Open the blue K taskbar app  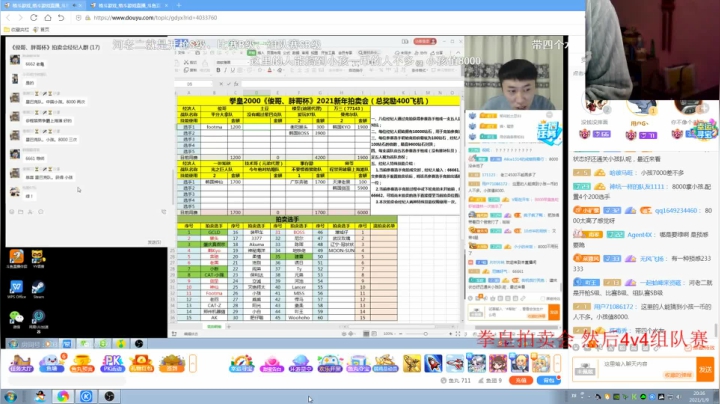pos(86,396)
